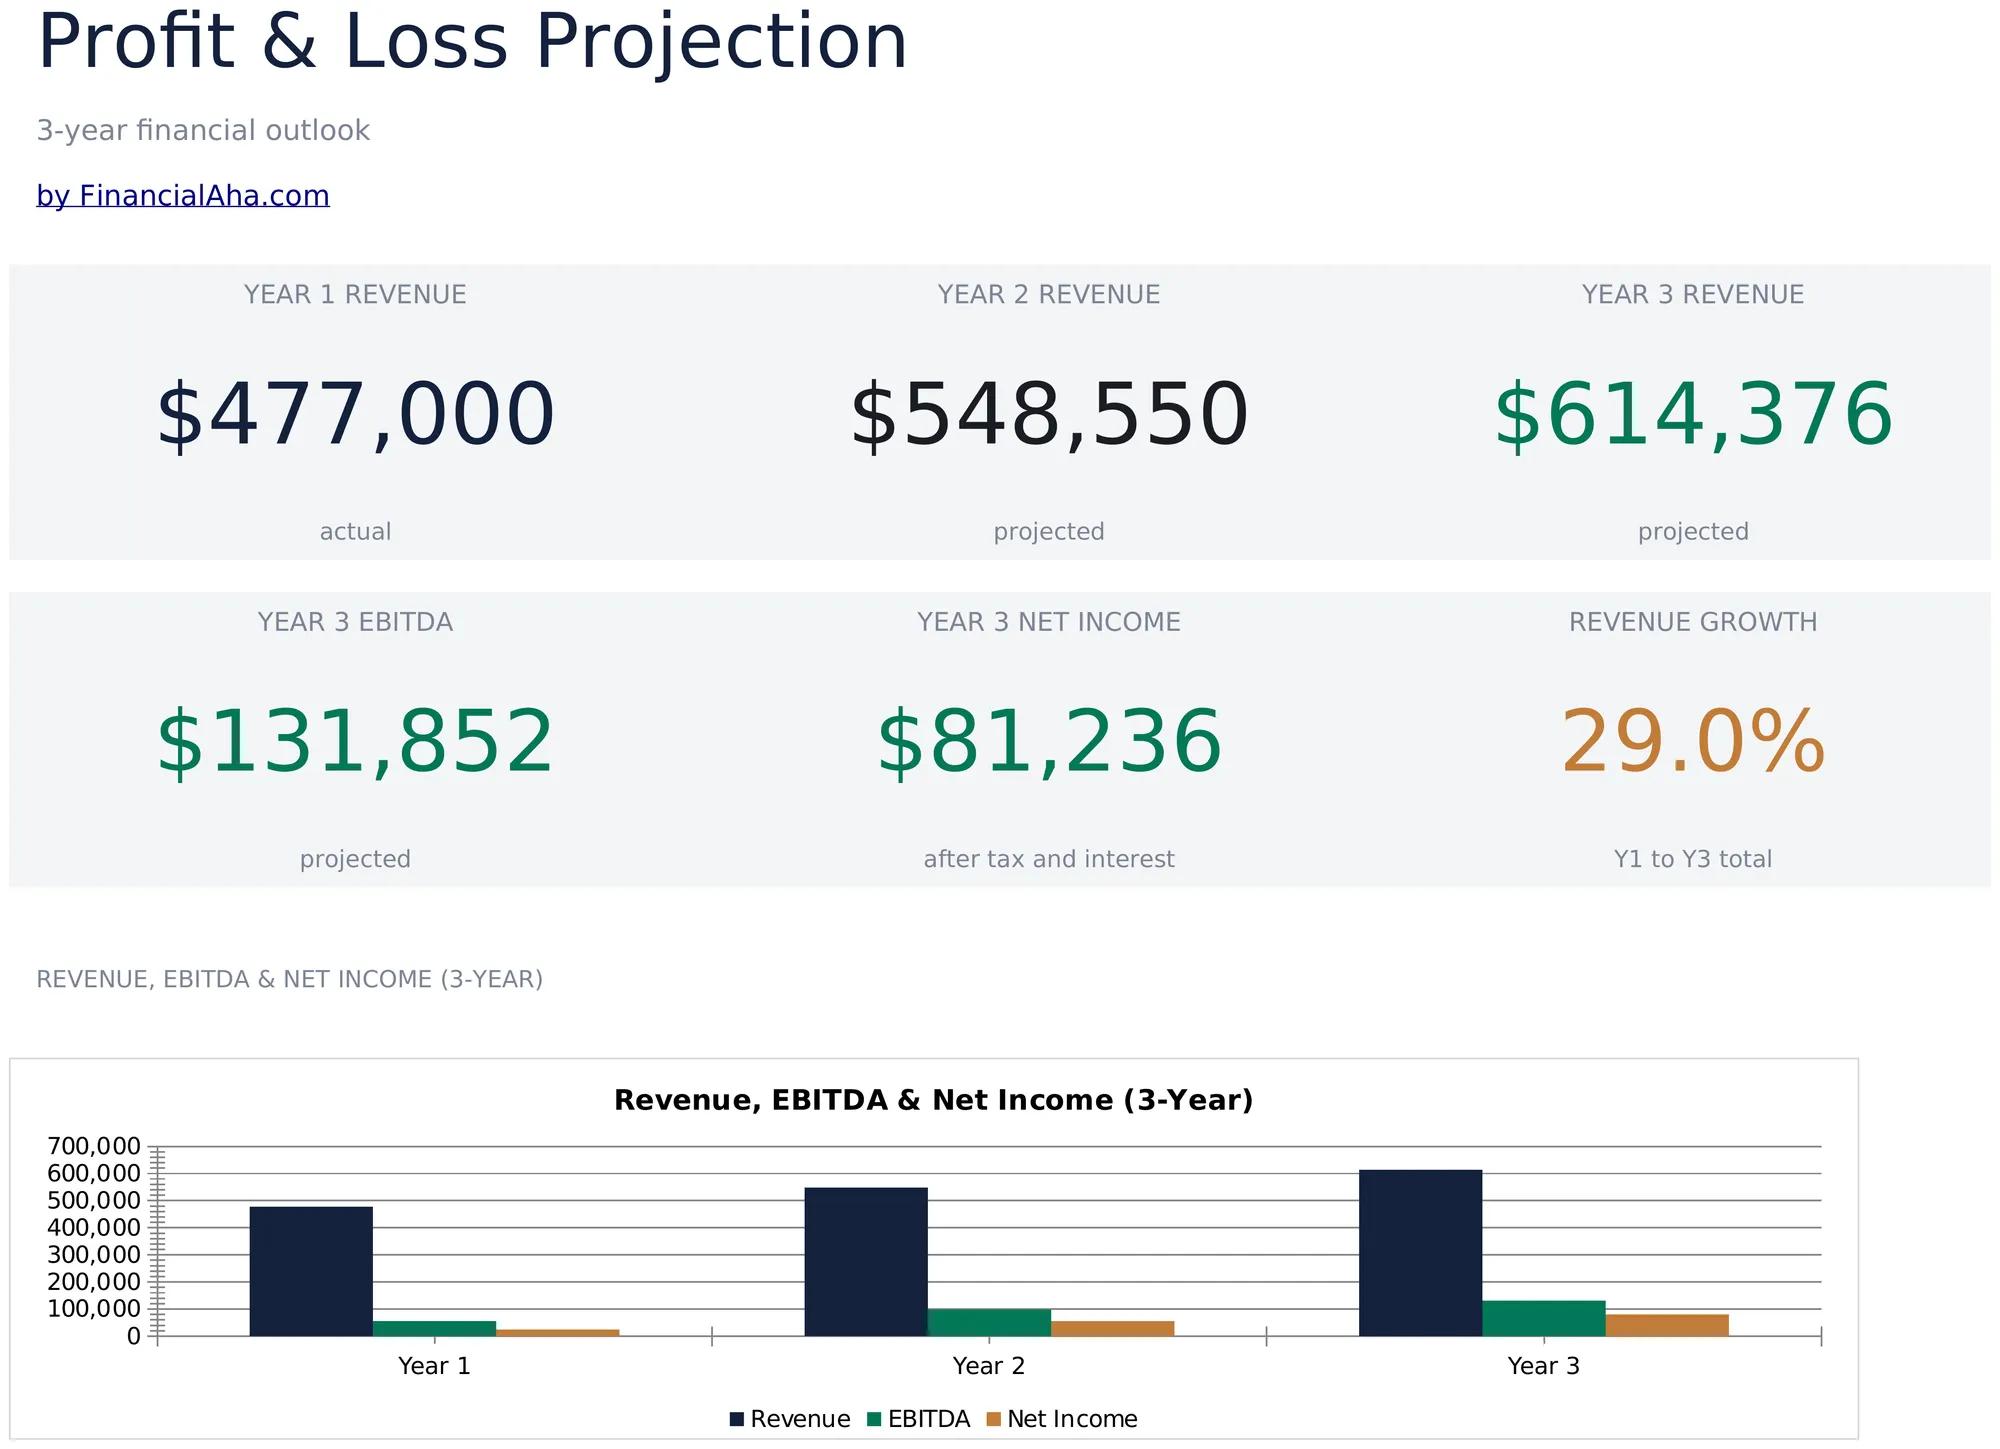The width and height of the screenshot is (2000, 1449).
Task: Click the EBITDA legend label text
Action: point(929,1419)
